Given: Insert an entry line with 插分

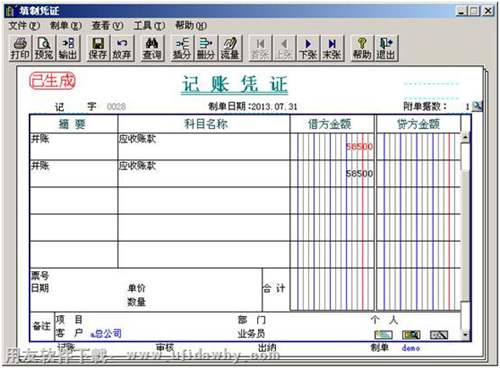Looking at the screenshot, I should [182, 48].
